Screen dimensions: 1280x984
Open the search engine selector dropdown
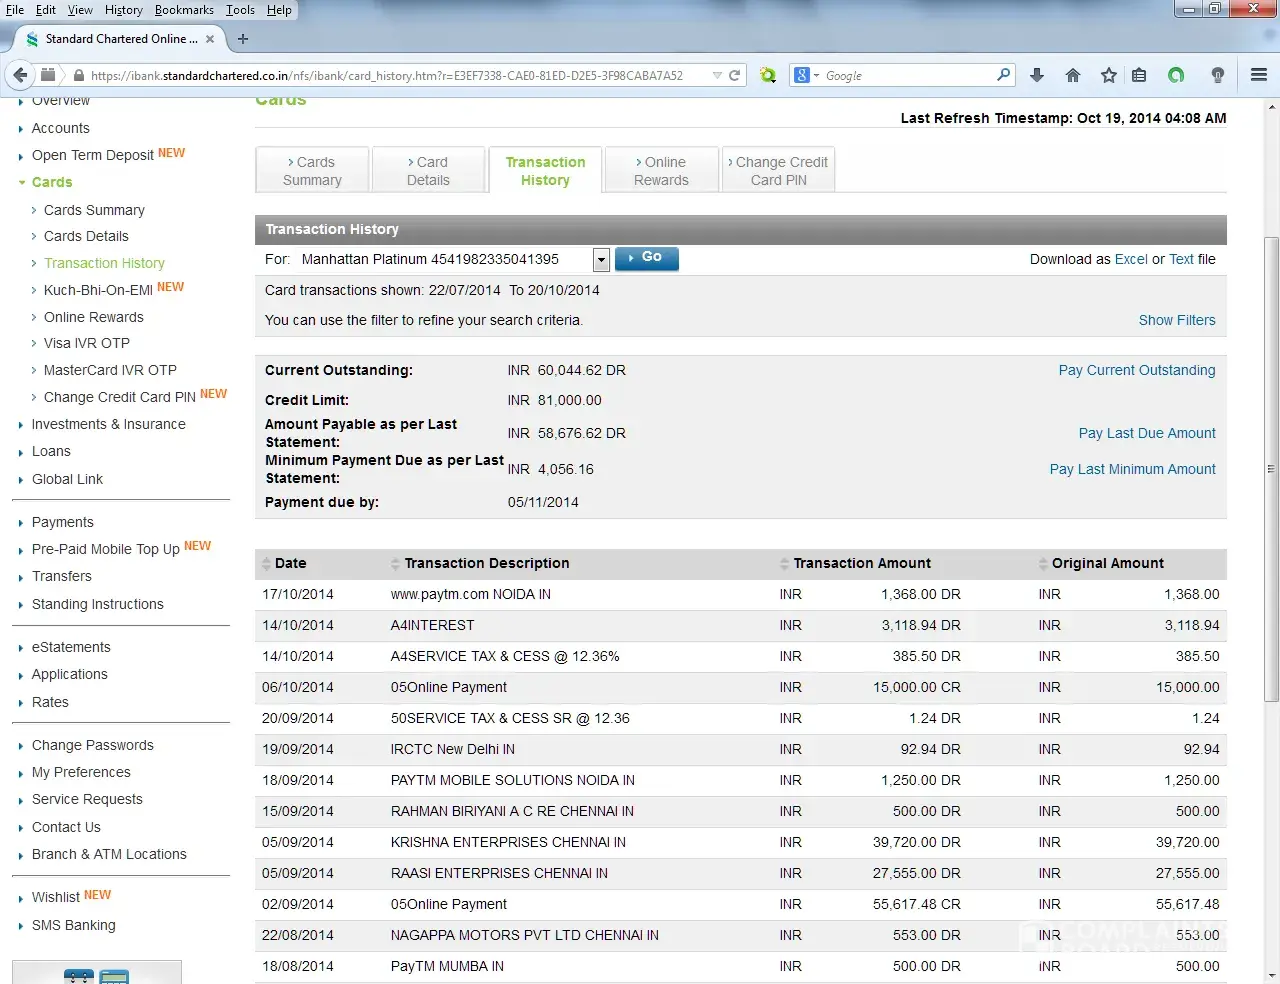pyautogui.click(x=805, y=75)
